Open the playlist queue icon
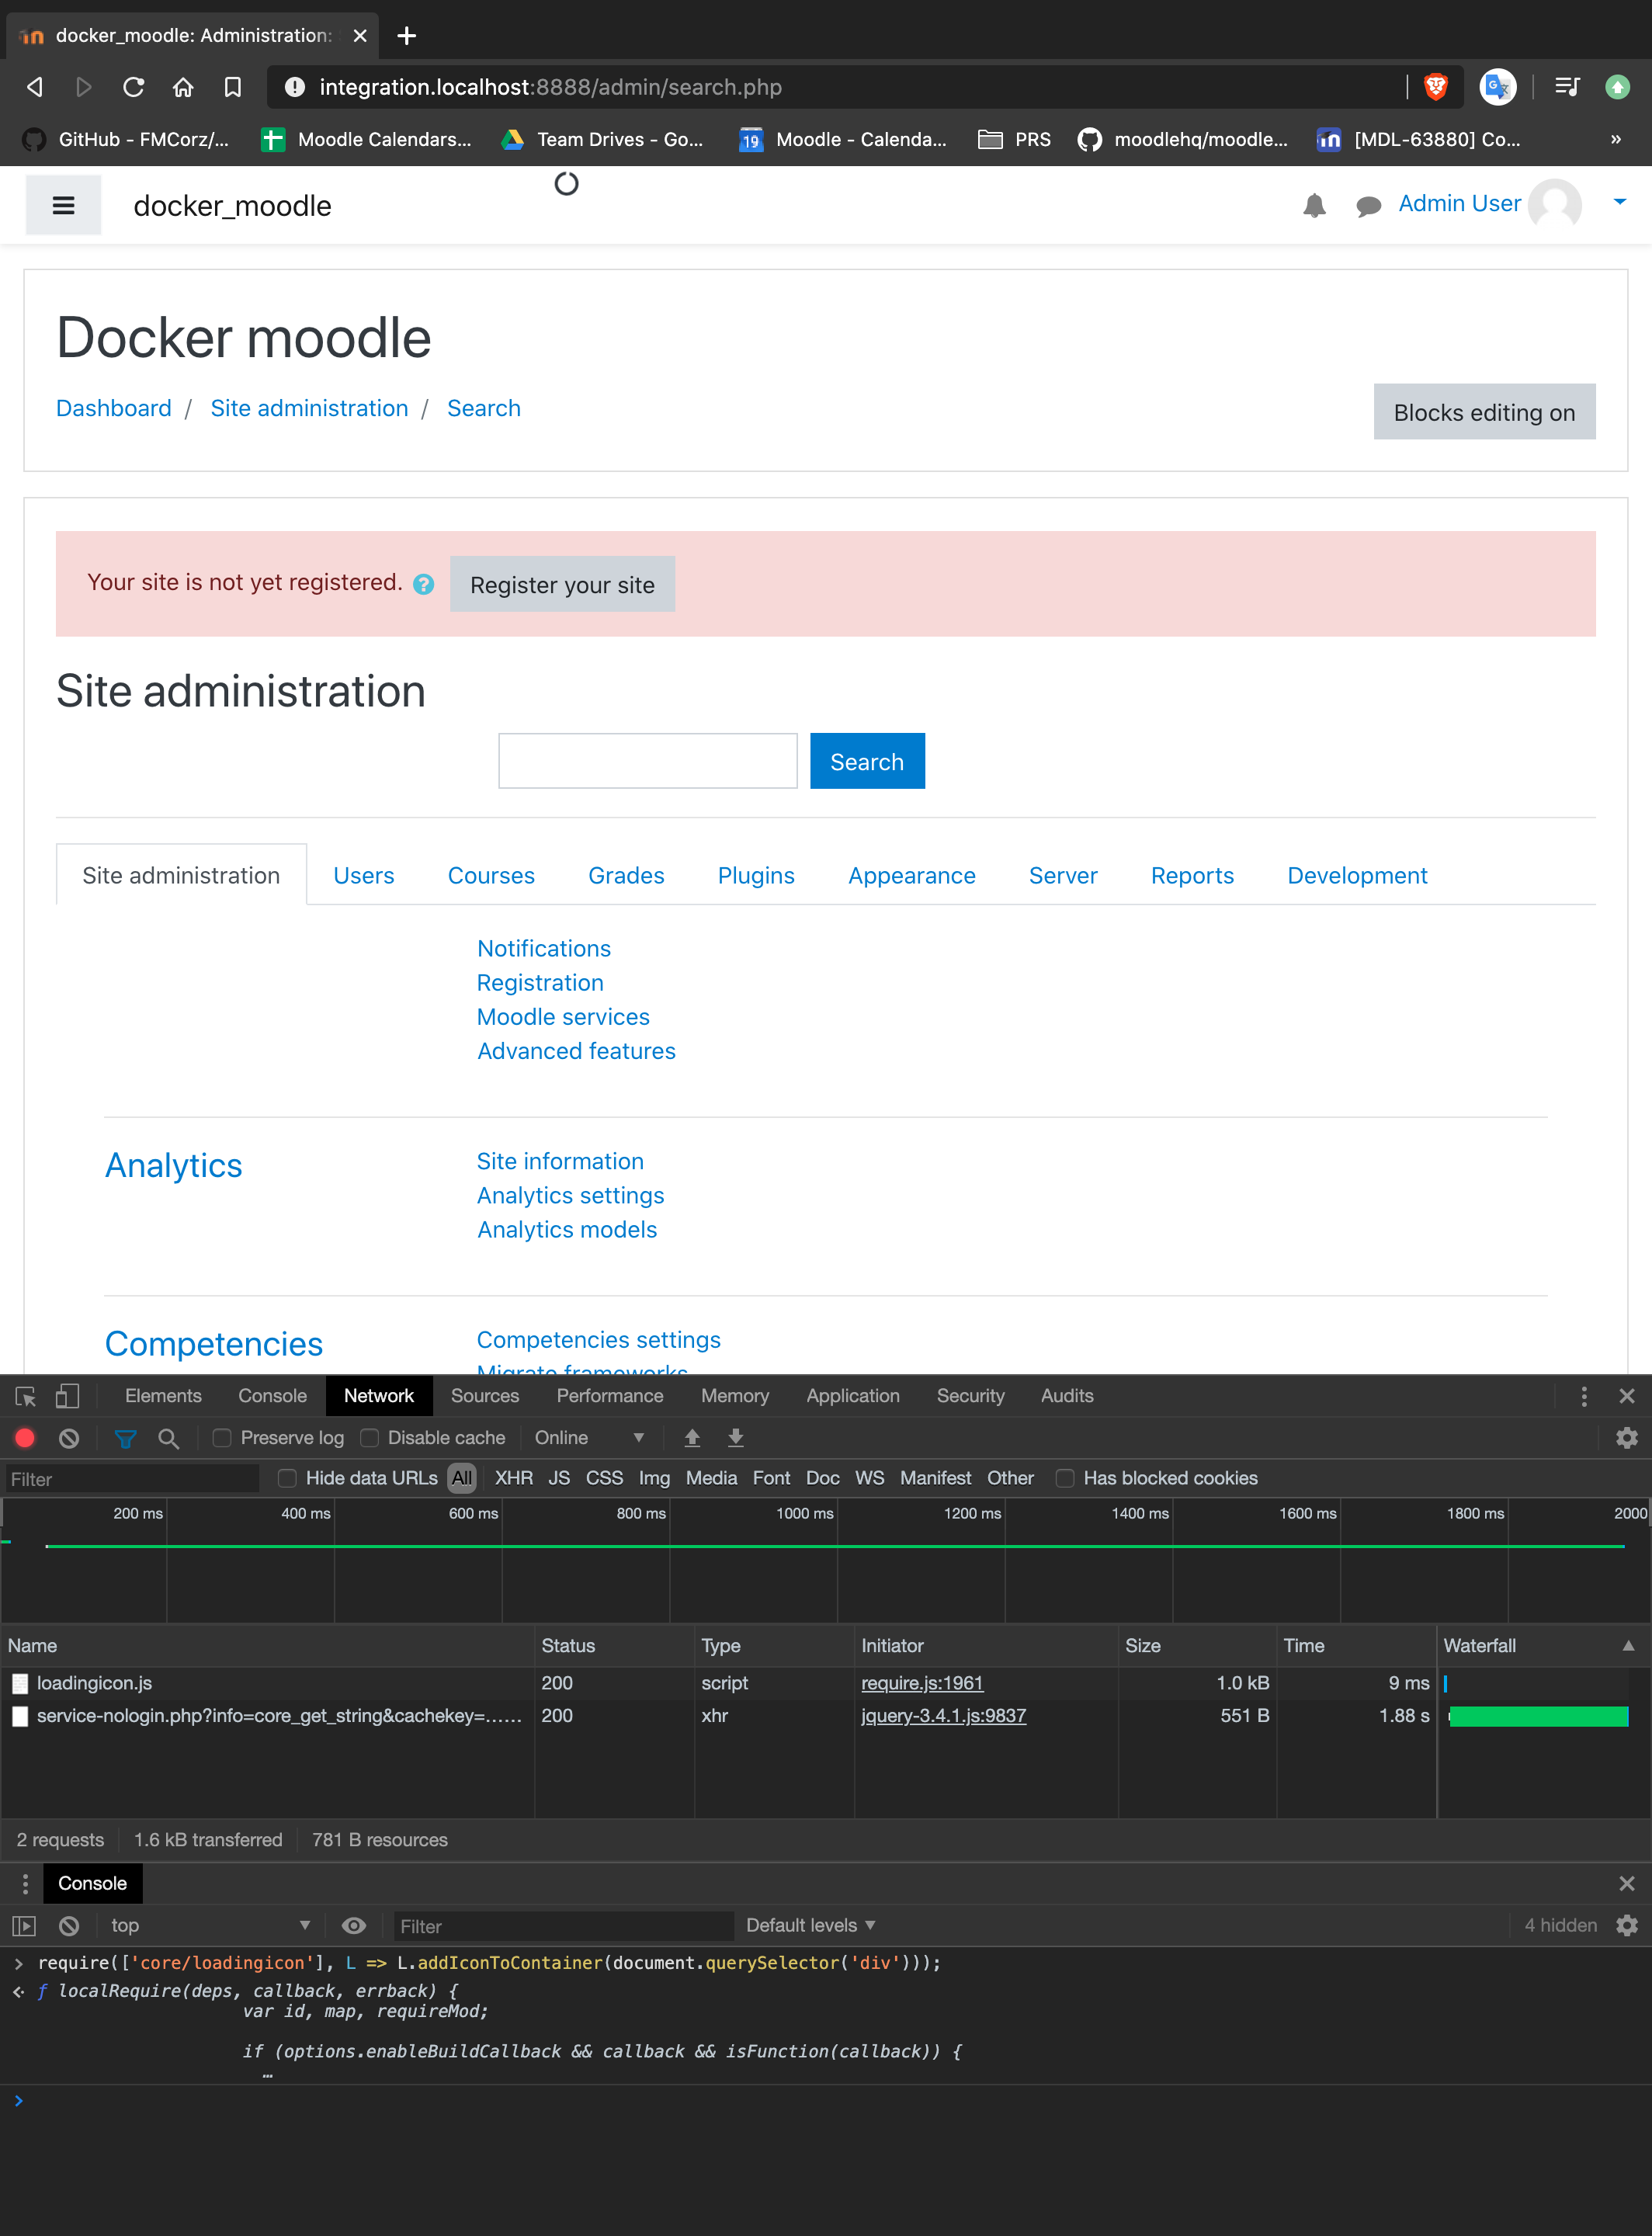This screenshot has width=1652, height=2236. tap(1567, 87)
